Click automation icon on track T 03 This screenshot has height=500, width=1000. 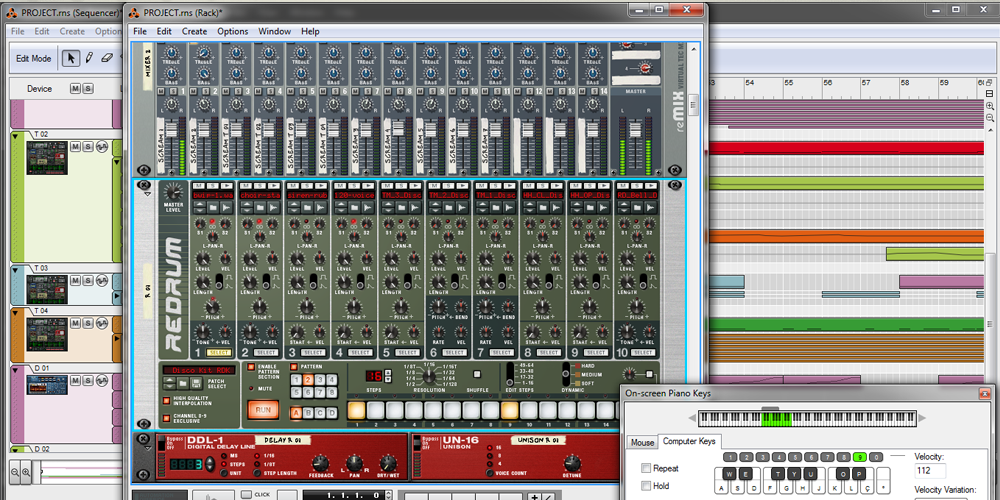[x=101, y=280]
